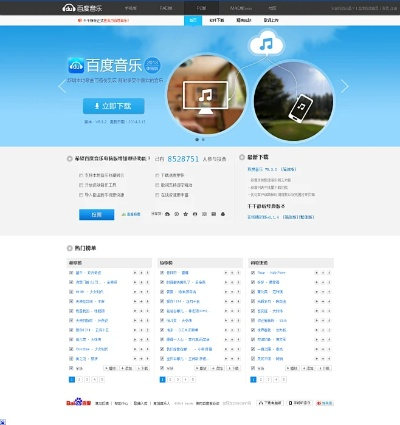Open the Roar - Katy Perry song link
This screenshot has height=425, width=400.
272,273
